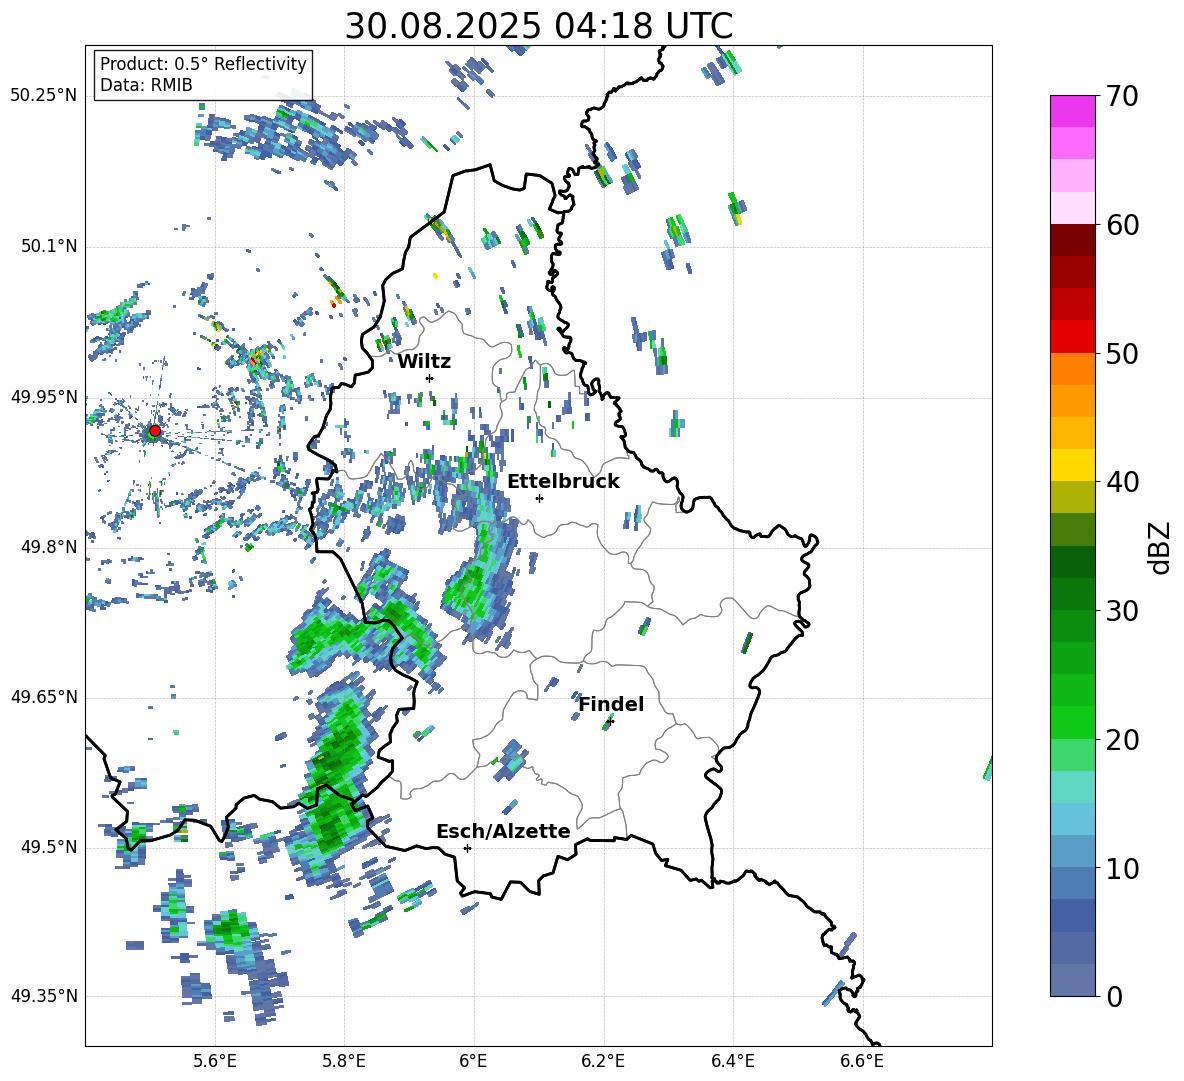Click the 20 value on the colorbar

coord(1122,740)
